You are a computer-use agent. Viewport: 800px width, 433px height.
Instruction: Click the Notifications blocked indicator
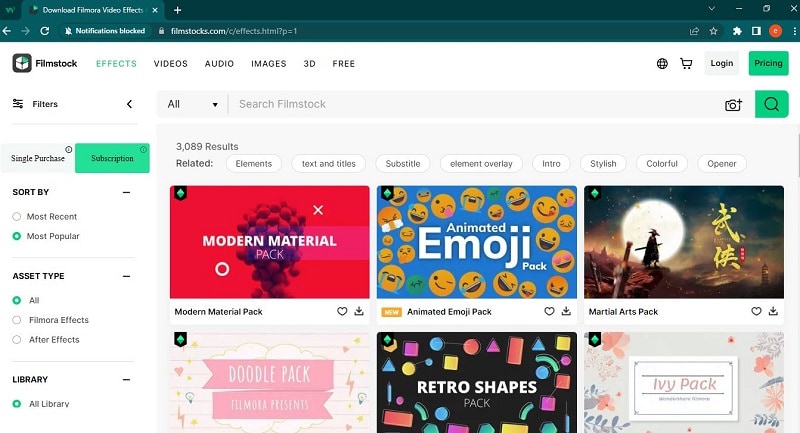pos(105,31)
